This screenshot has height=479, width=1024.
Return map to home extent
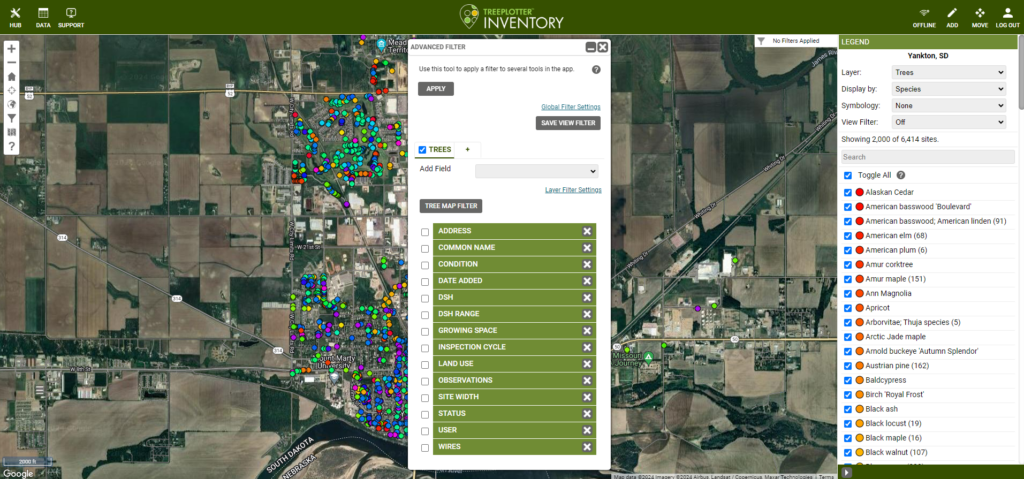coord(12,76)
